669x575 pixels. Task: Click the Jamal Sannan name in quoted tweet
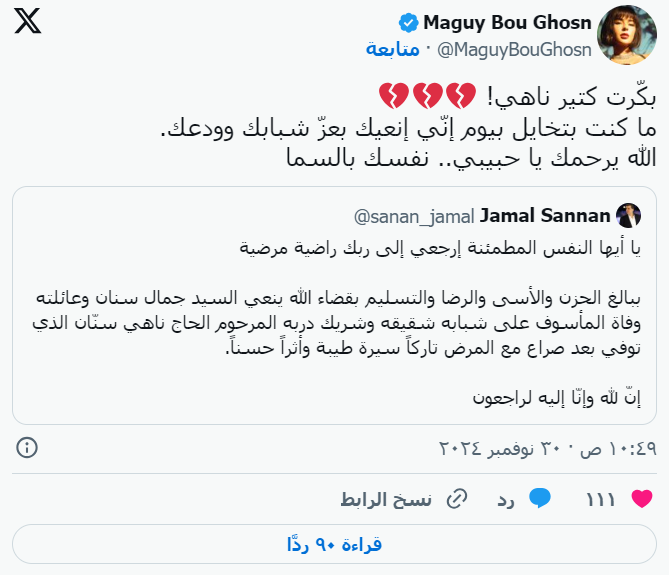pyautogui.click(x=545, y=215)
